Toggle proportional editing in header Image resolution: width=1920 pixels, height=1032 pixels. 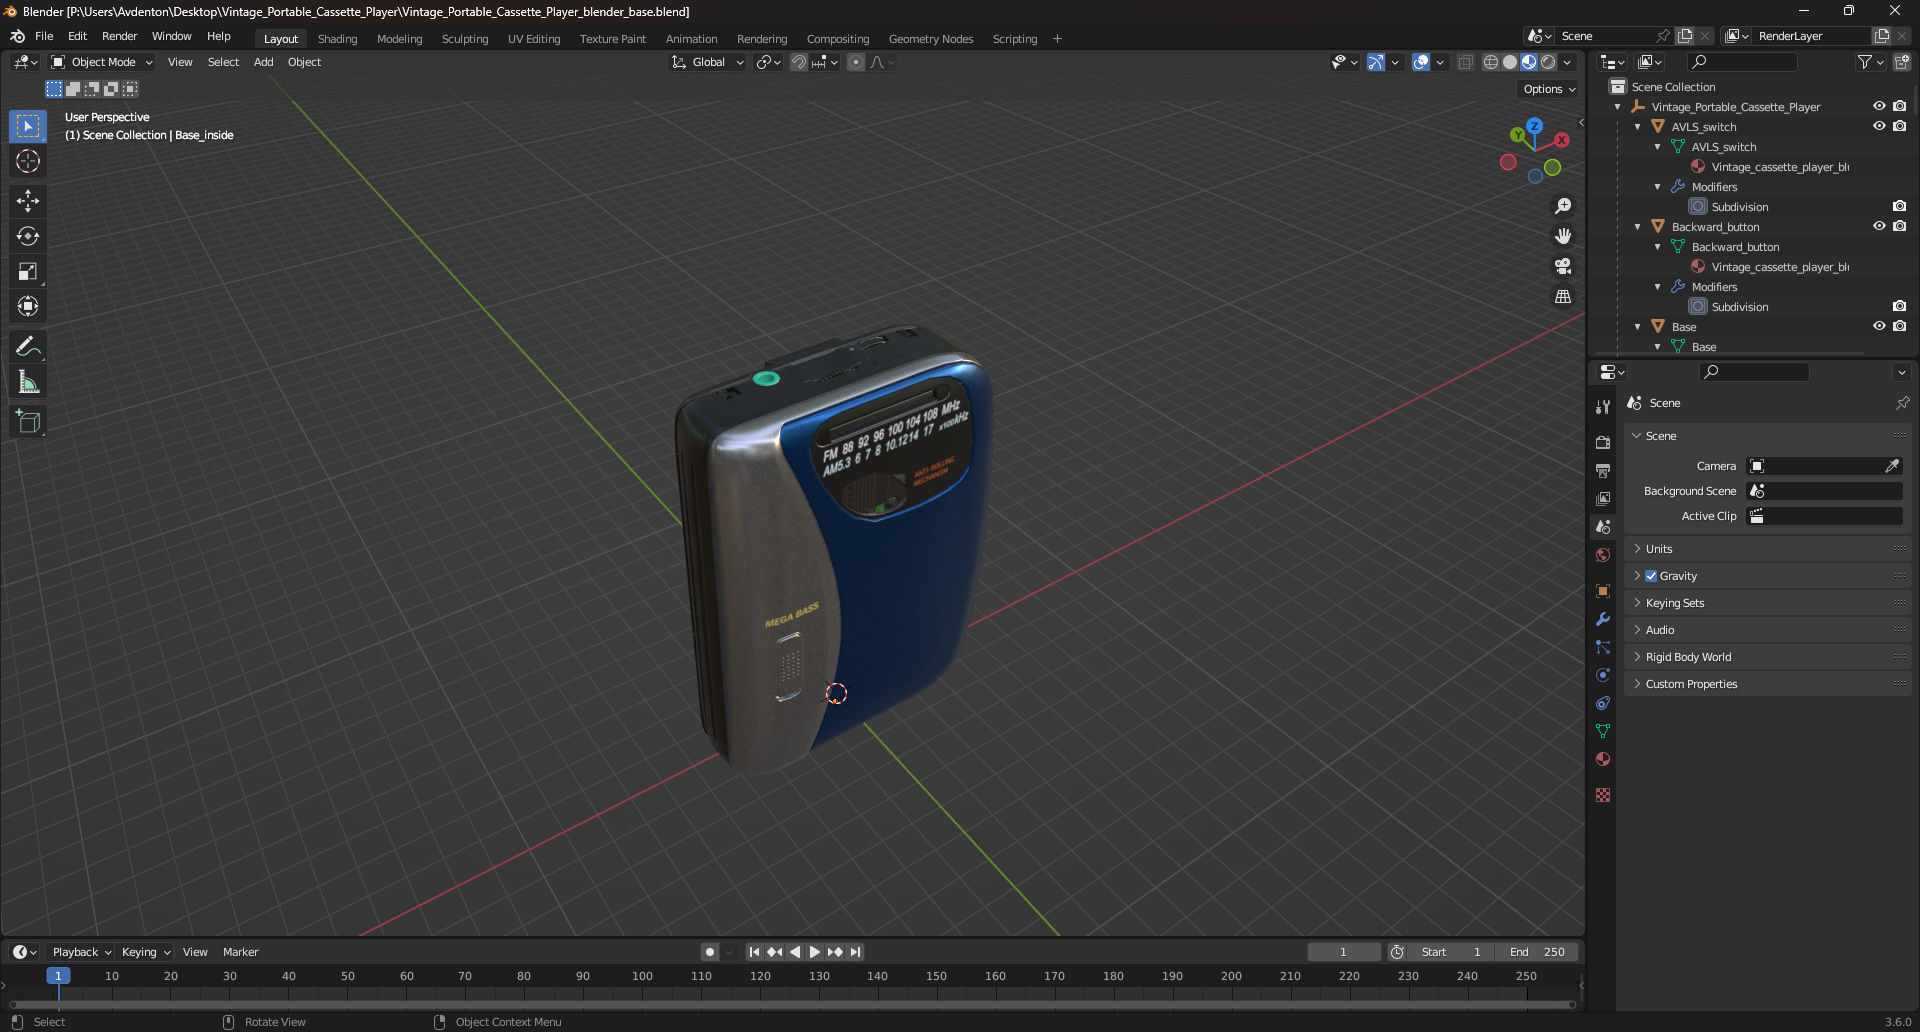[856, 62]
